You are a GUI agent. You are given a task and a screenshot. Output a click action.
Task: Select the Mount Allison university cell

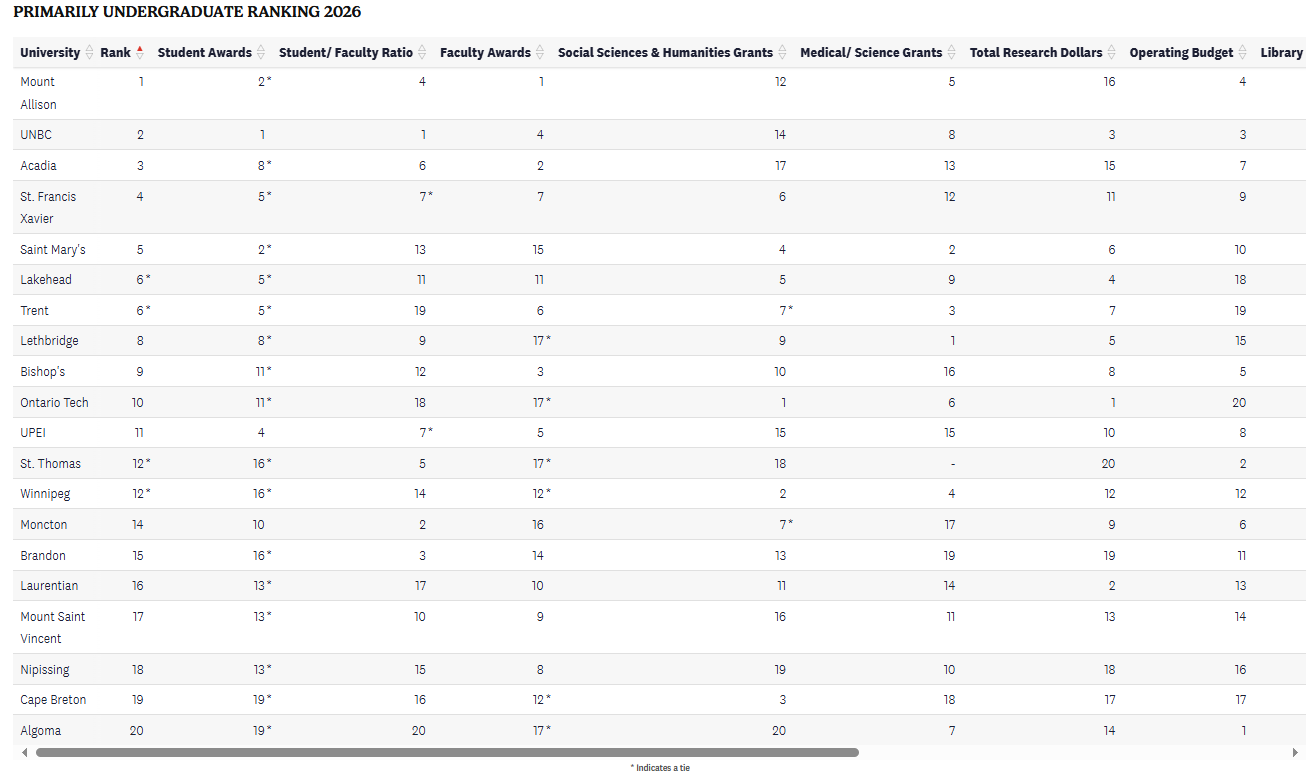coord(39,93)
